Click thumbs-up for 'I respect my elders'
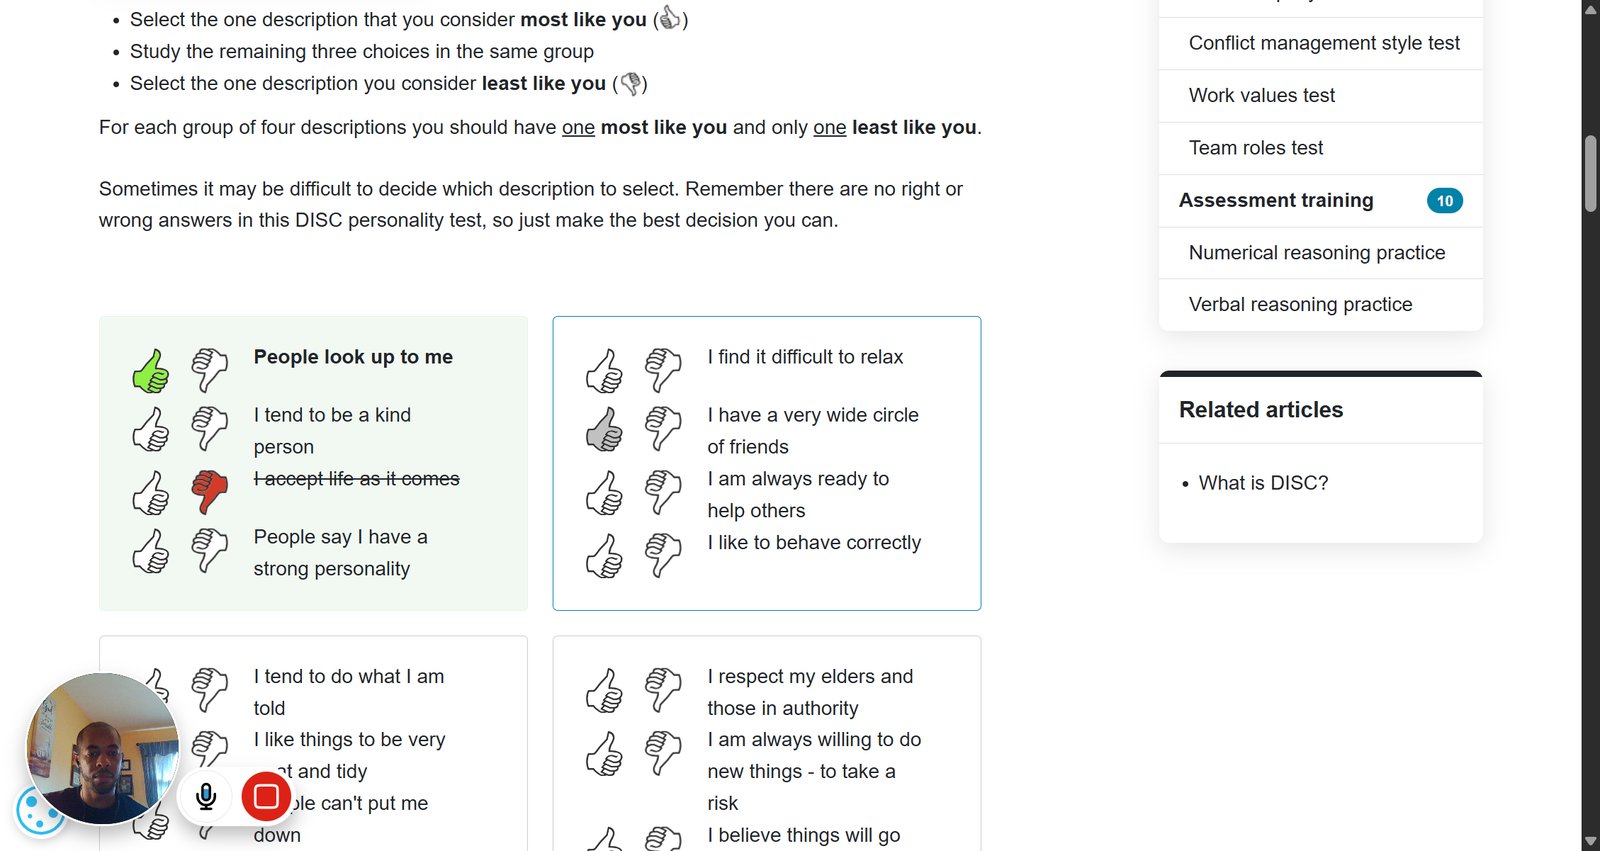The image size is (1600, 851). (605, 691)
